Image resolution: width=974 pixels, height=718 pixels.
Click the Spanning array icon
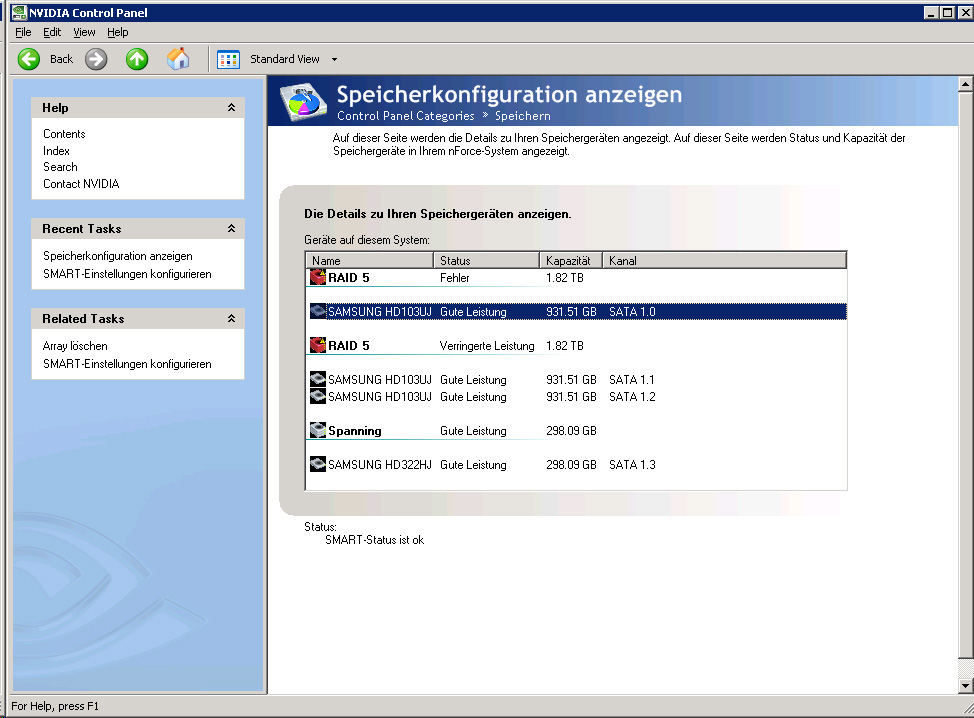(318, 430)
